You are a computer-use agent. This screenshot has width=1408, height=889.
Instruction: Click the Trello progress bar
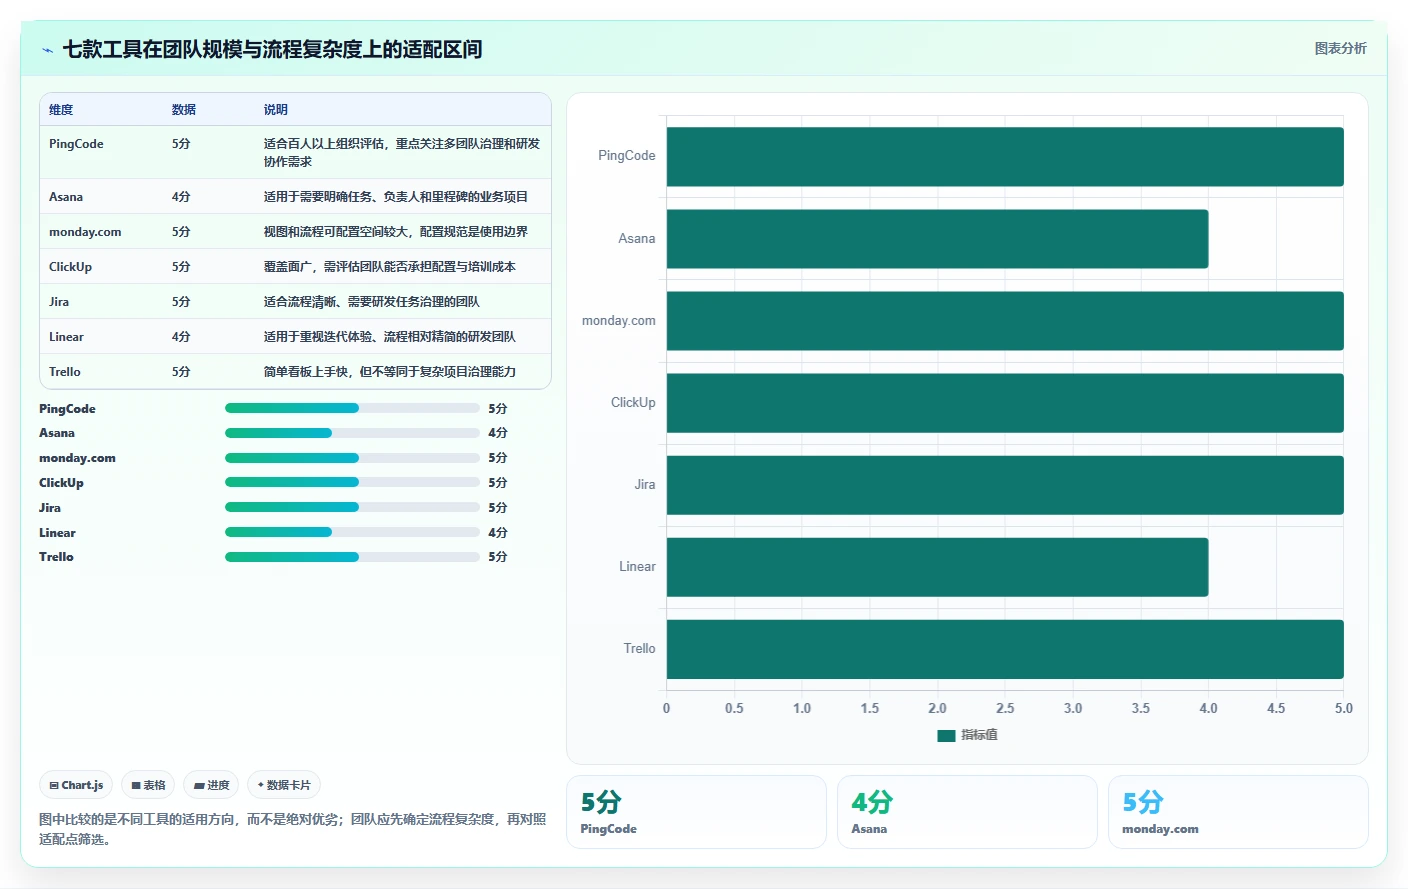pos(352,557)
